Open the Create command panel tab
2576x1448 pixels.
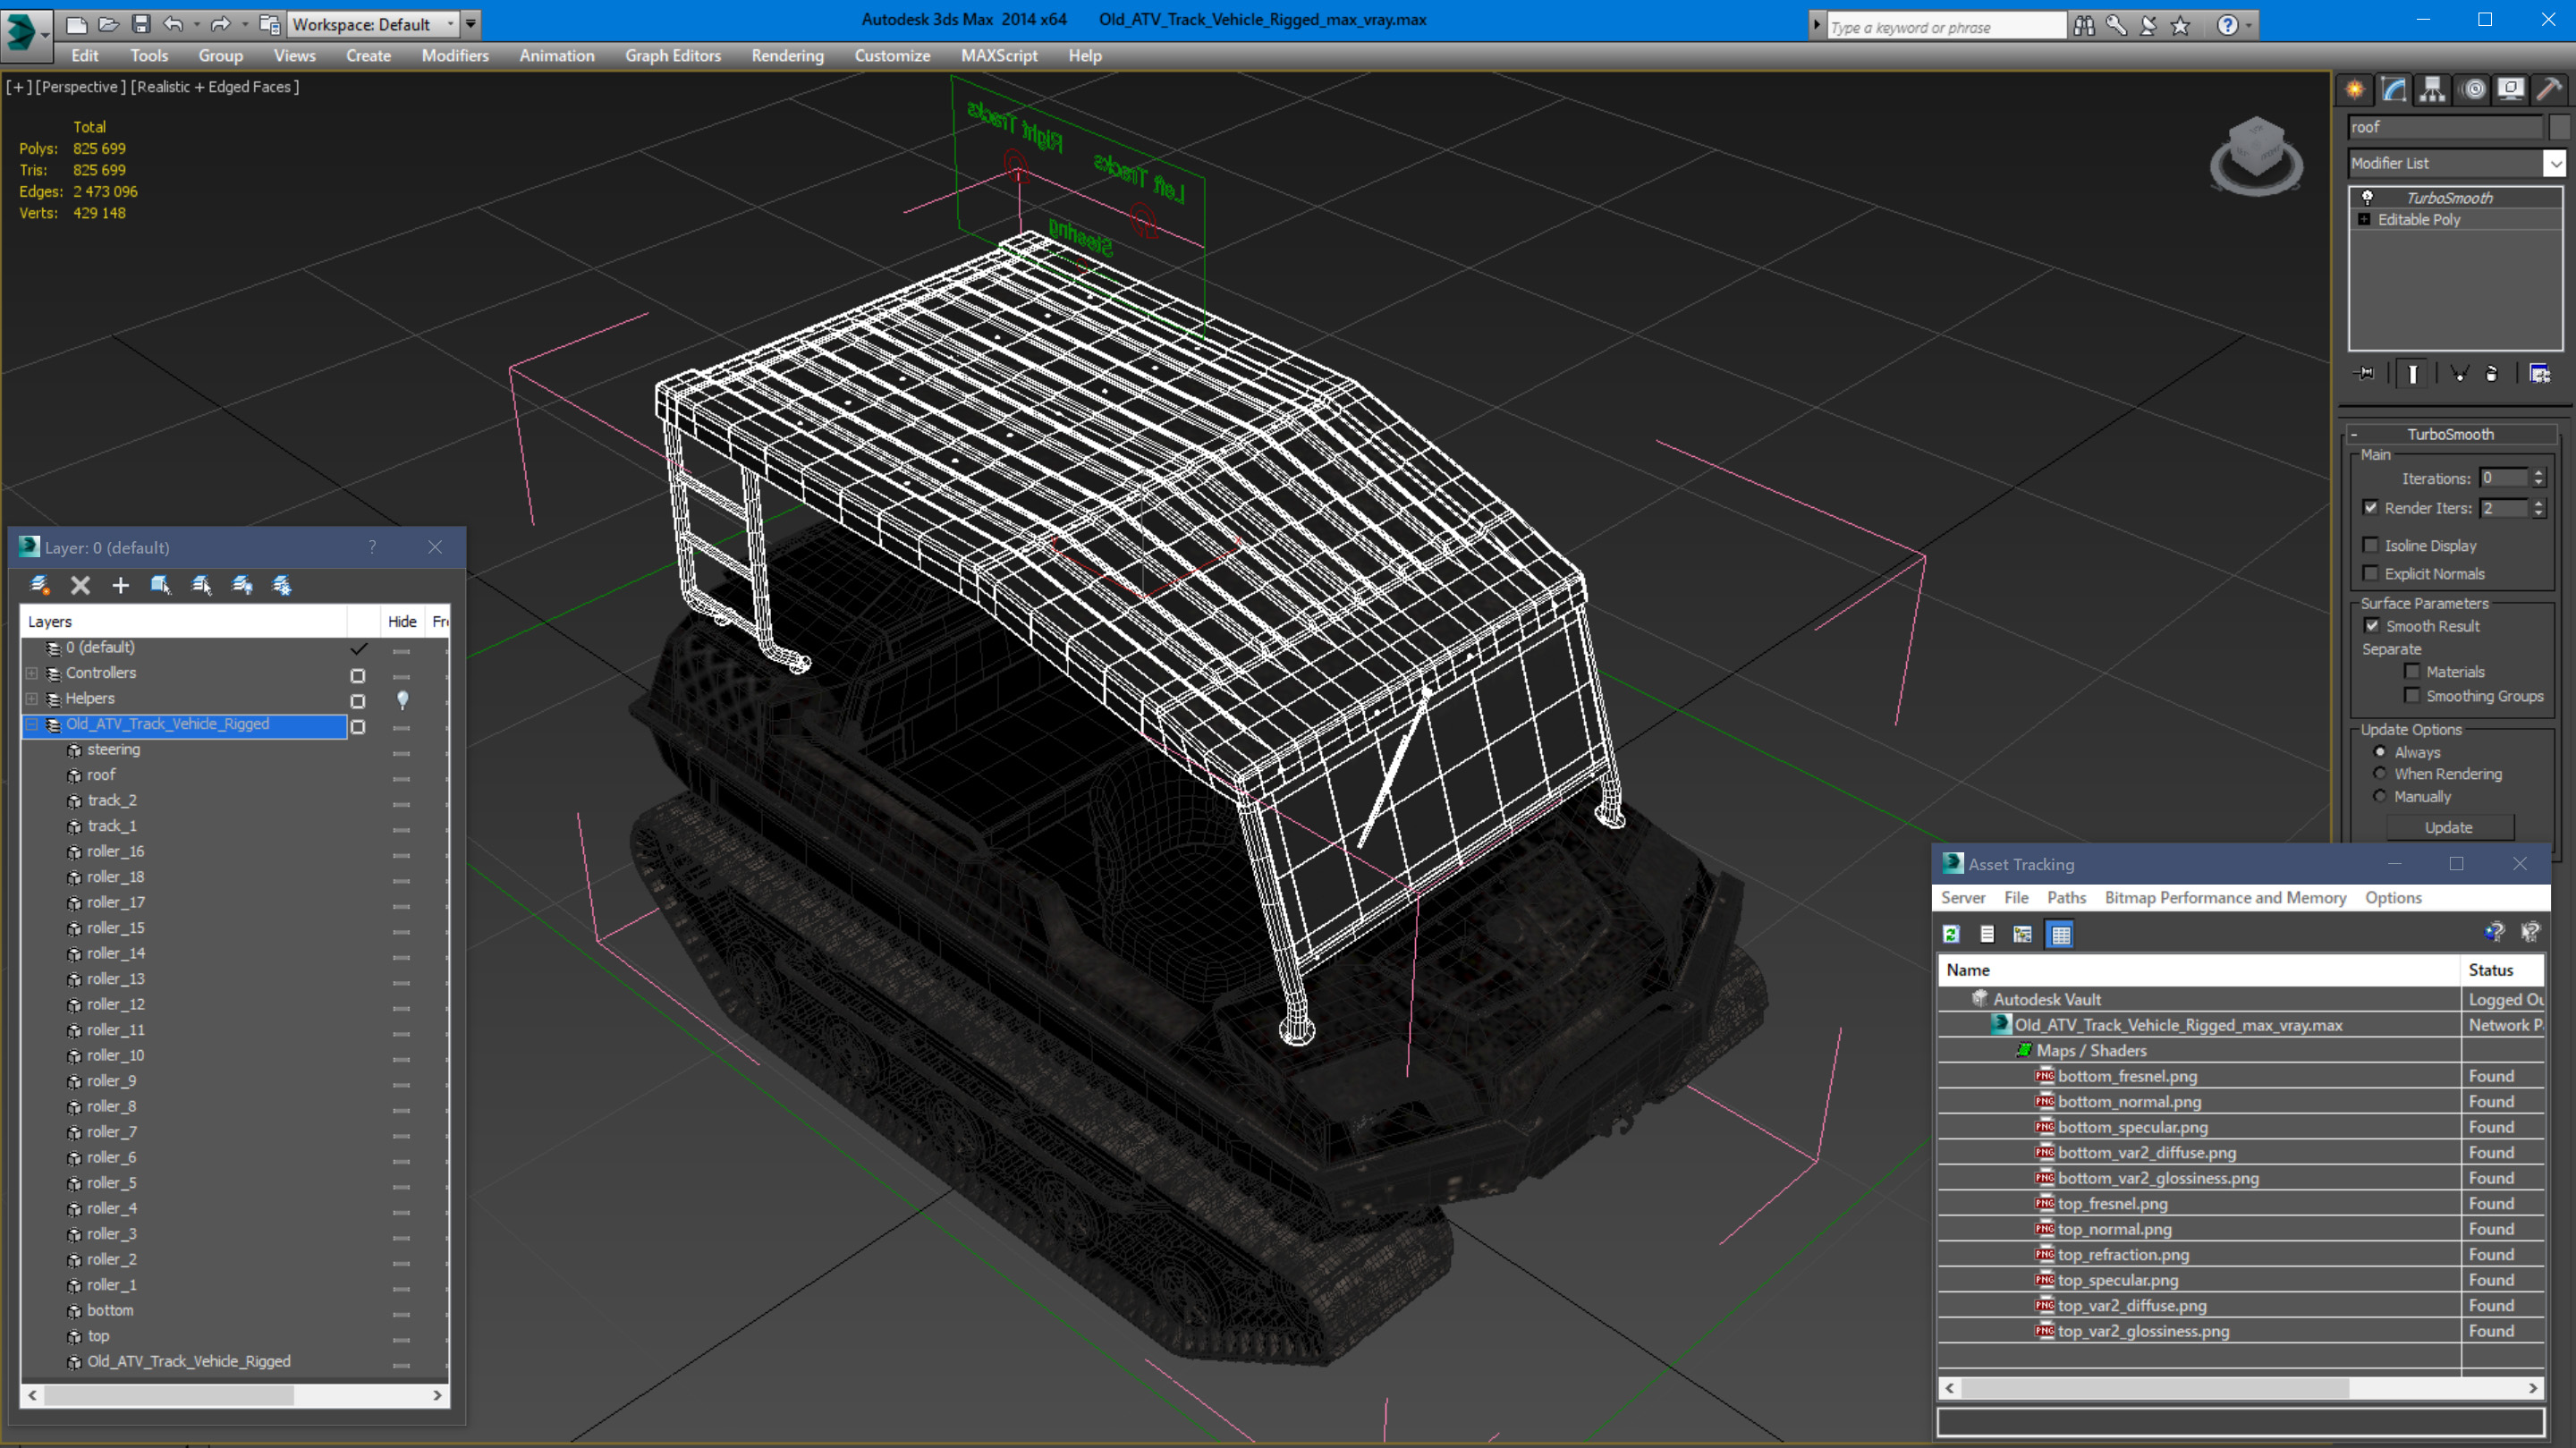click(x=2355, y=90)
